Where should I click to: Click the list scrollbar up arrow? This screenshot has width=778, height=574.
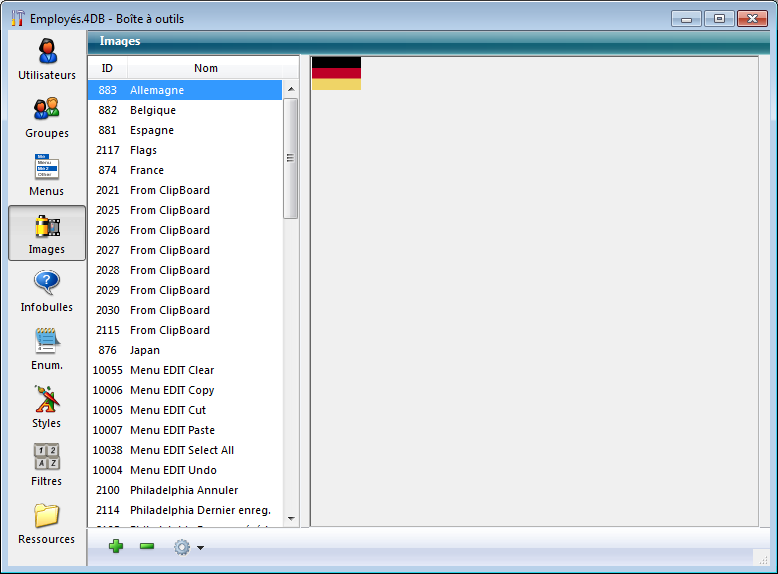291,89
